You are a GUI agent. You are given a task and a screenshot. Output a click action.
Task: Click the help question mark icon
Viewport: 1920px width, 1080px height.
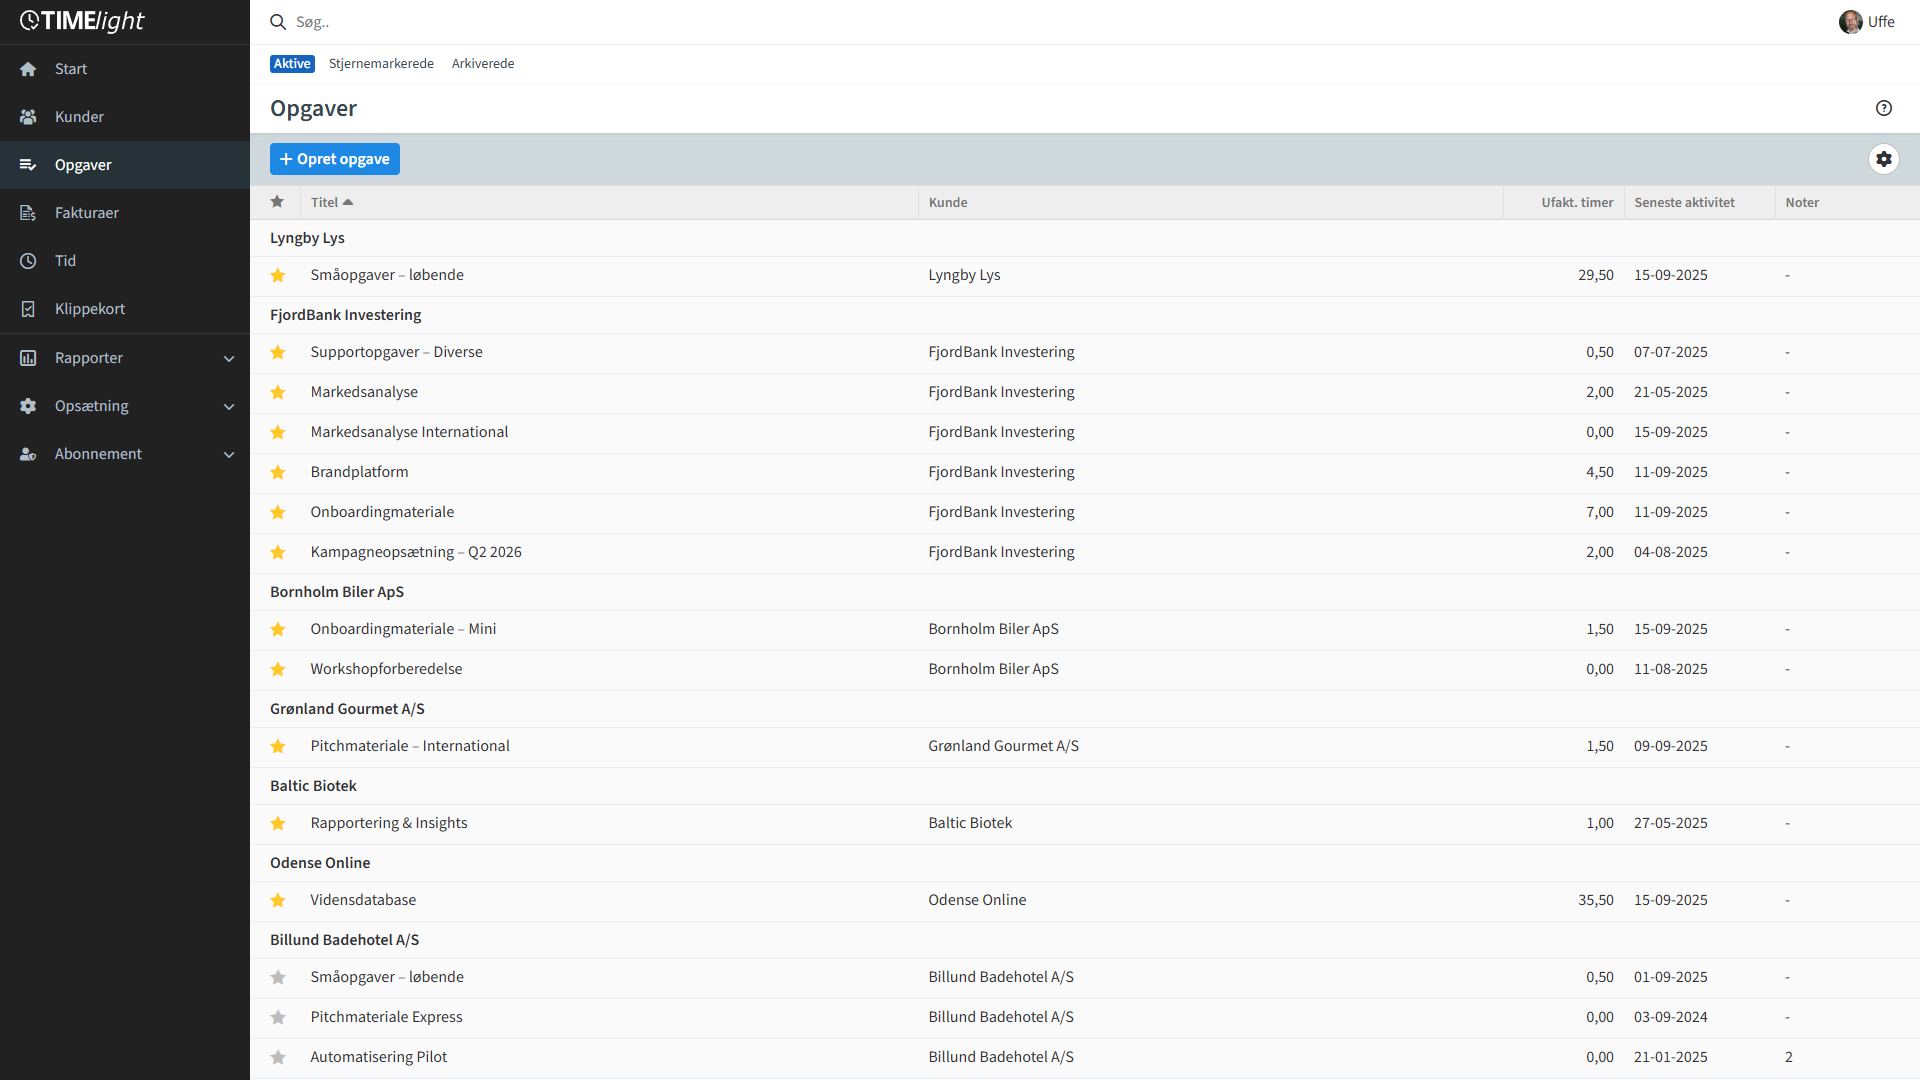(1883, 108)
